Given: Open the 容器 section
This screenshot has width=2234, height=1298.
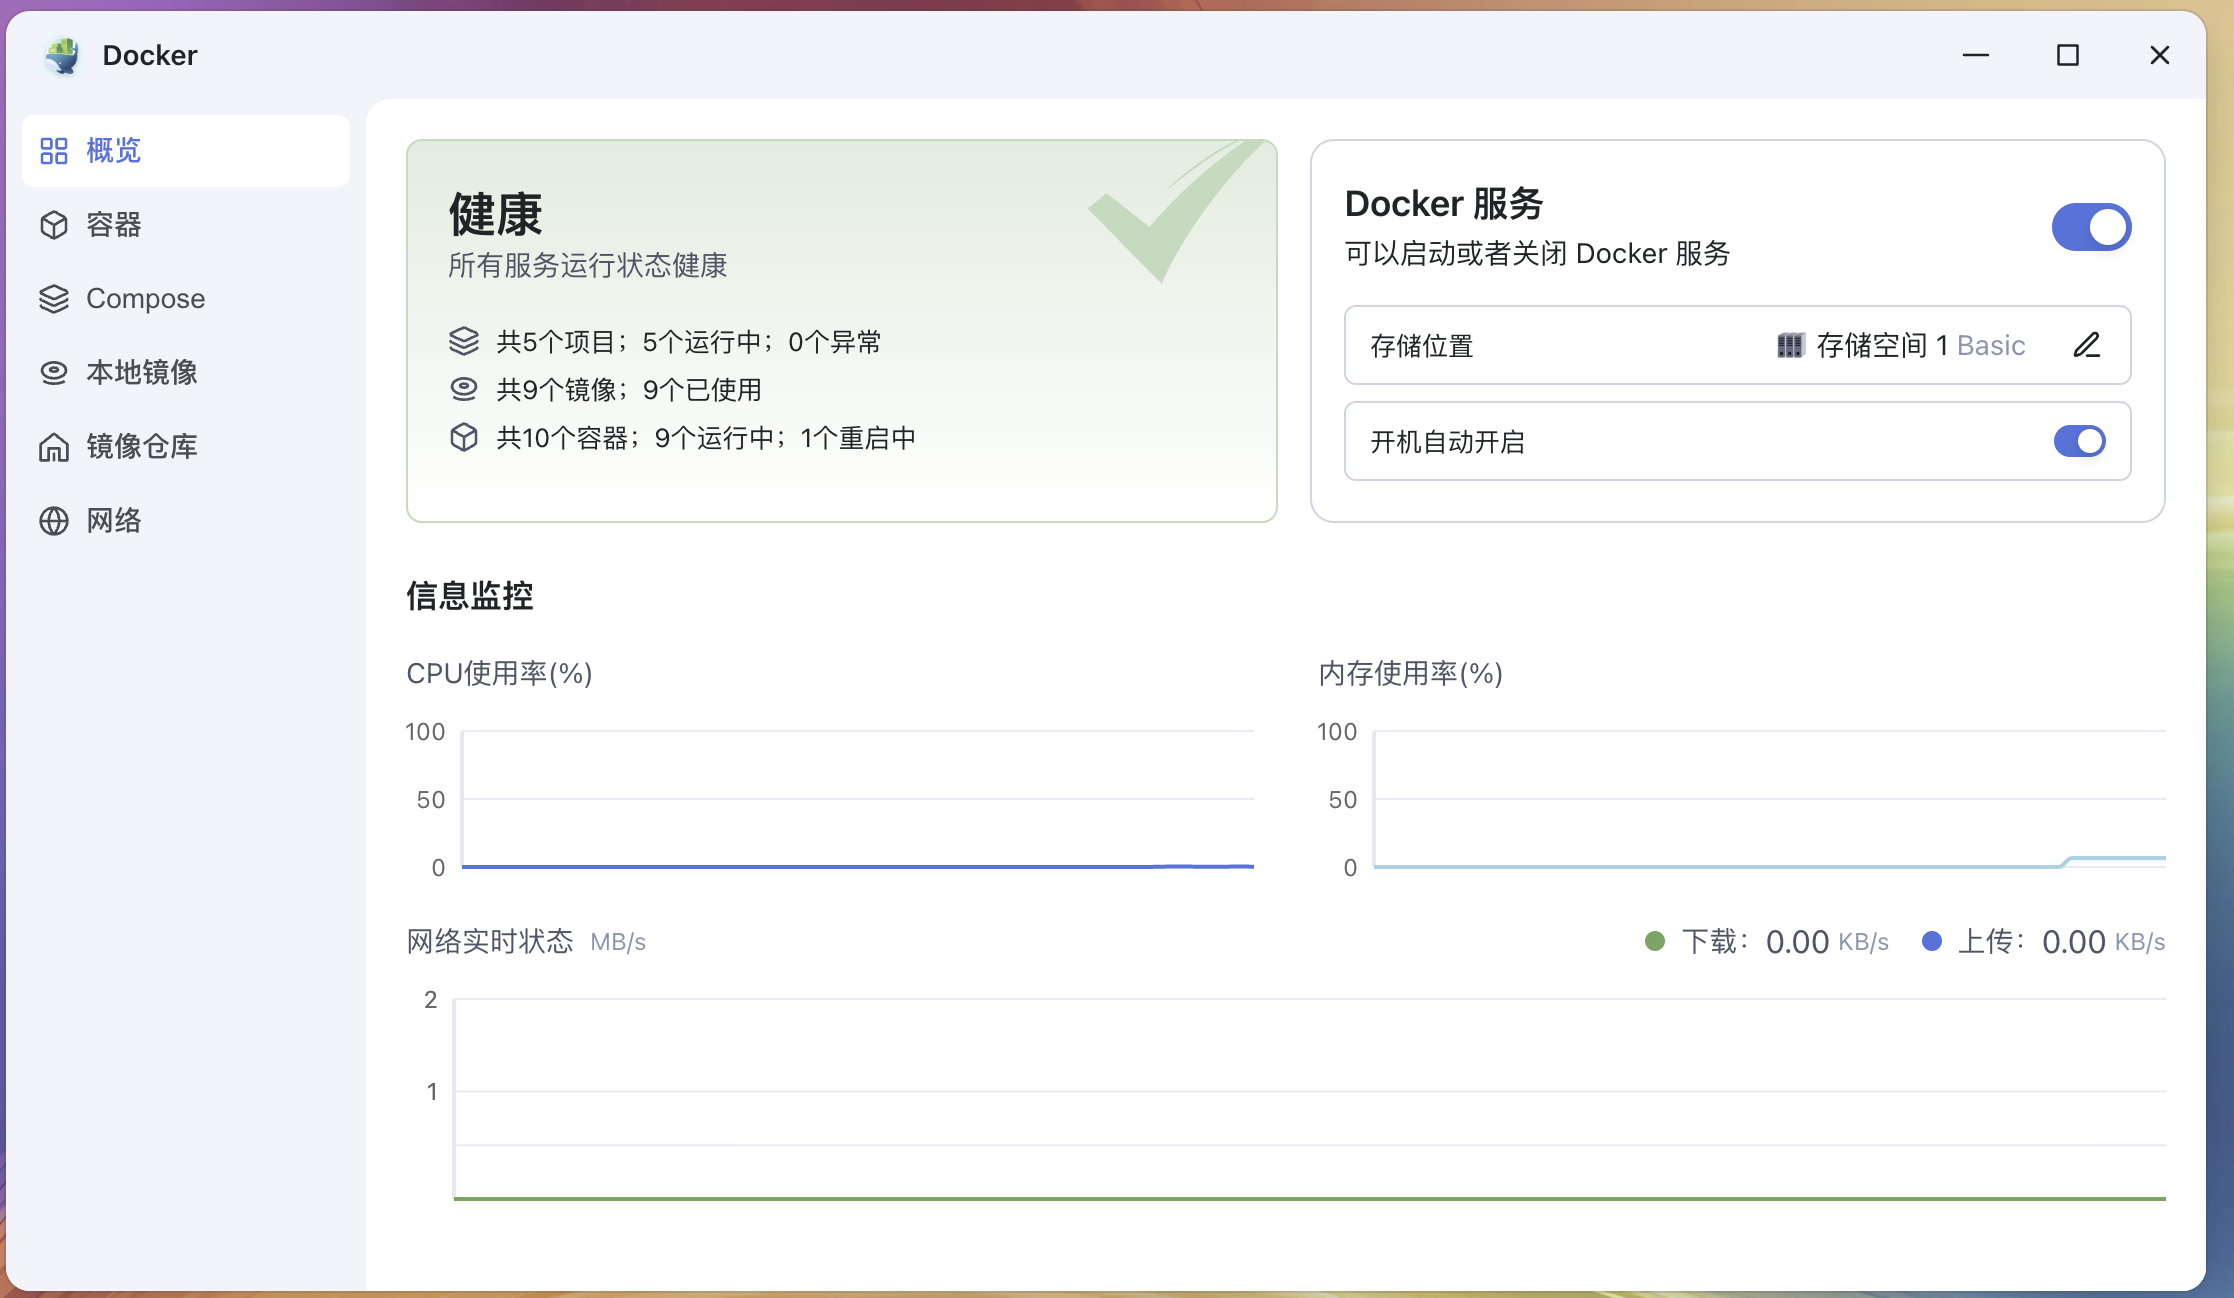Looking at the screenshot, I should [x=114, y=225].
